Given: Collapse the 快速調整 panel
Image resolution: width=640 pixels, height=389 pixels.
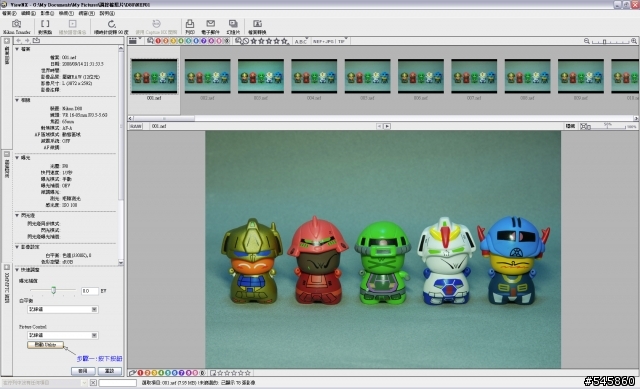Looking at the screenshot, I should 17,270.
